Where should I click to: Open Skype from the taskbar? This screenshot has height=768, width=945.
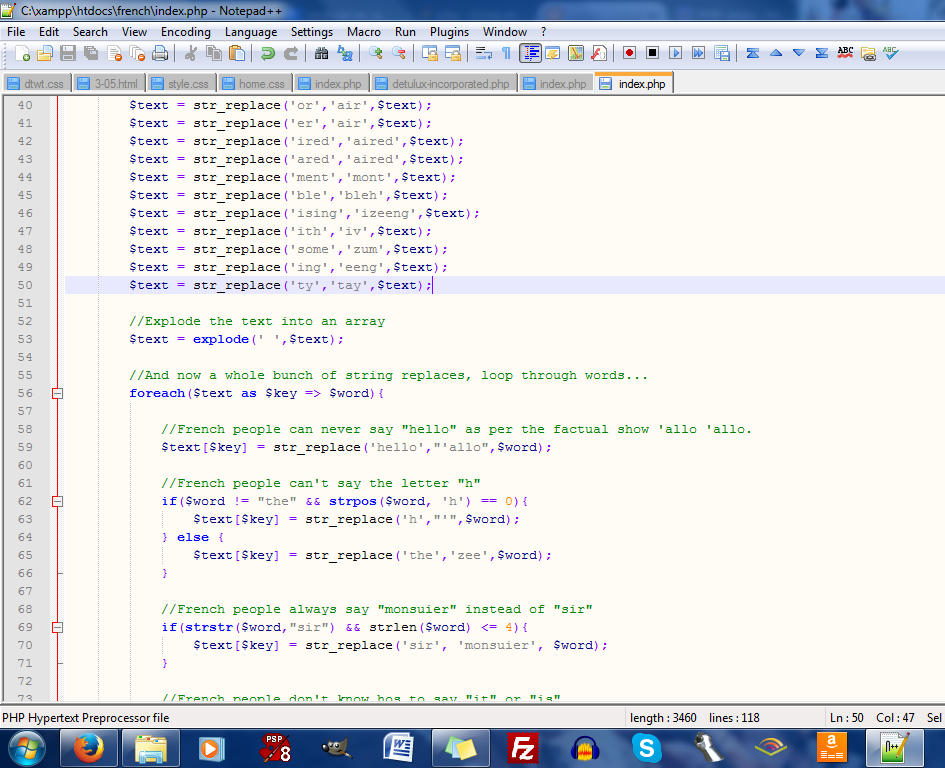click(x=647, y=749)
